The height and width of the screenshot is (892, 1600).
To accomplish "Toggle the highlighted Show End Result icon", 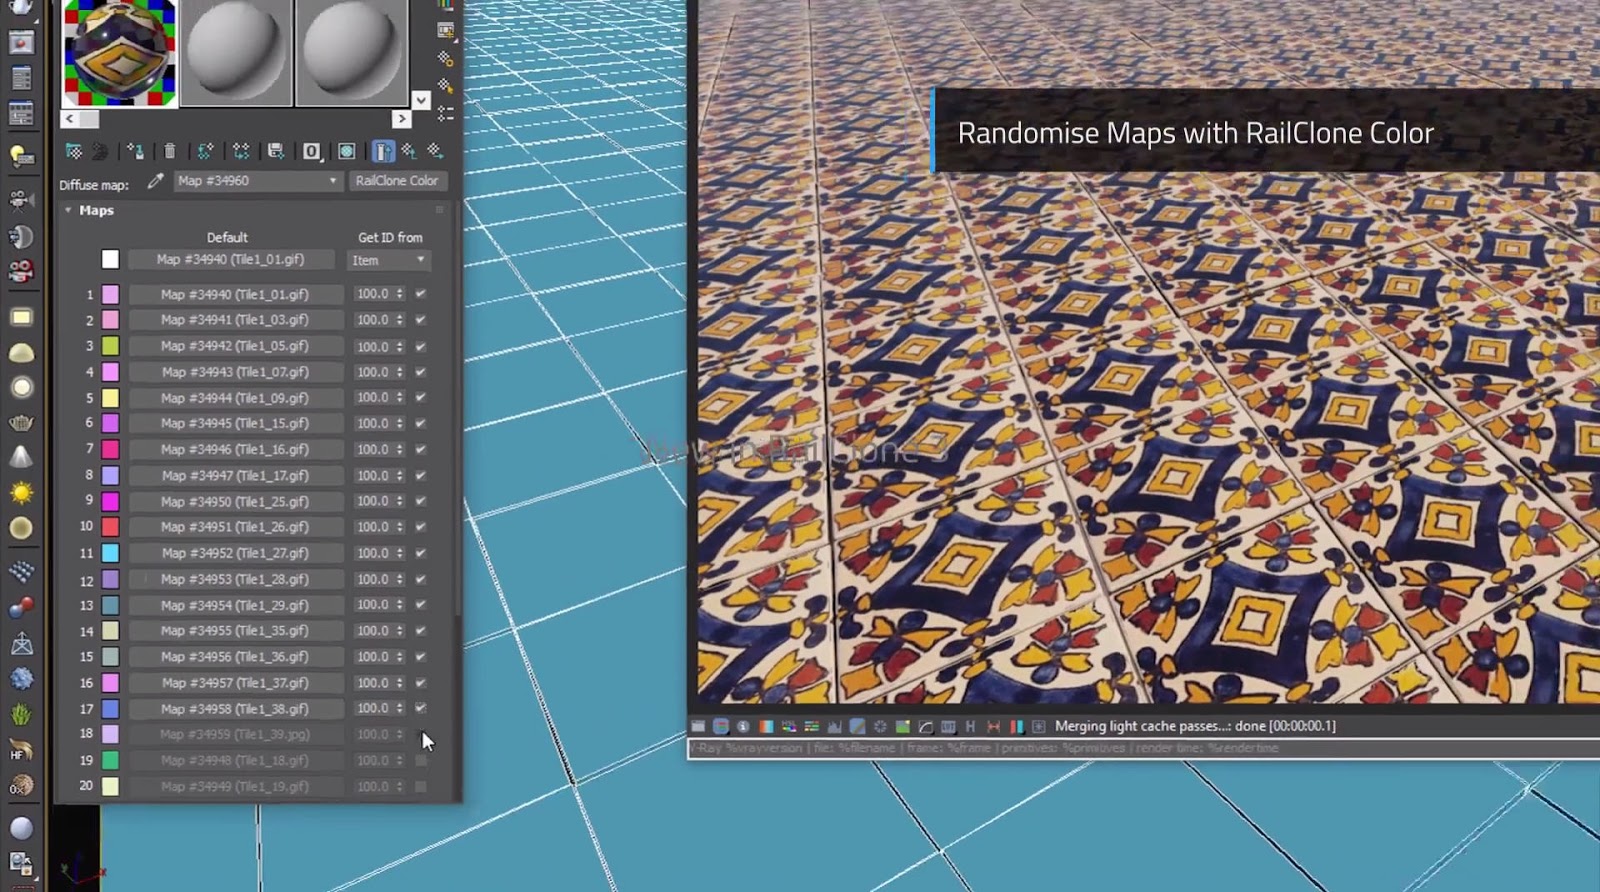I will [383, 151].
